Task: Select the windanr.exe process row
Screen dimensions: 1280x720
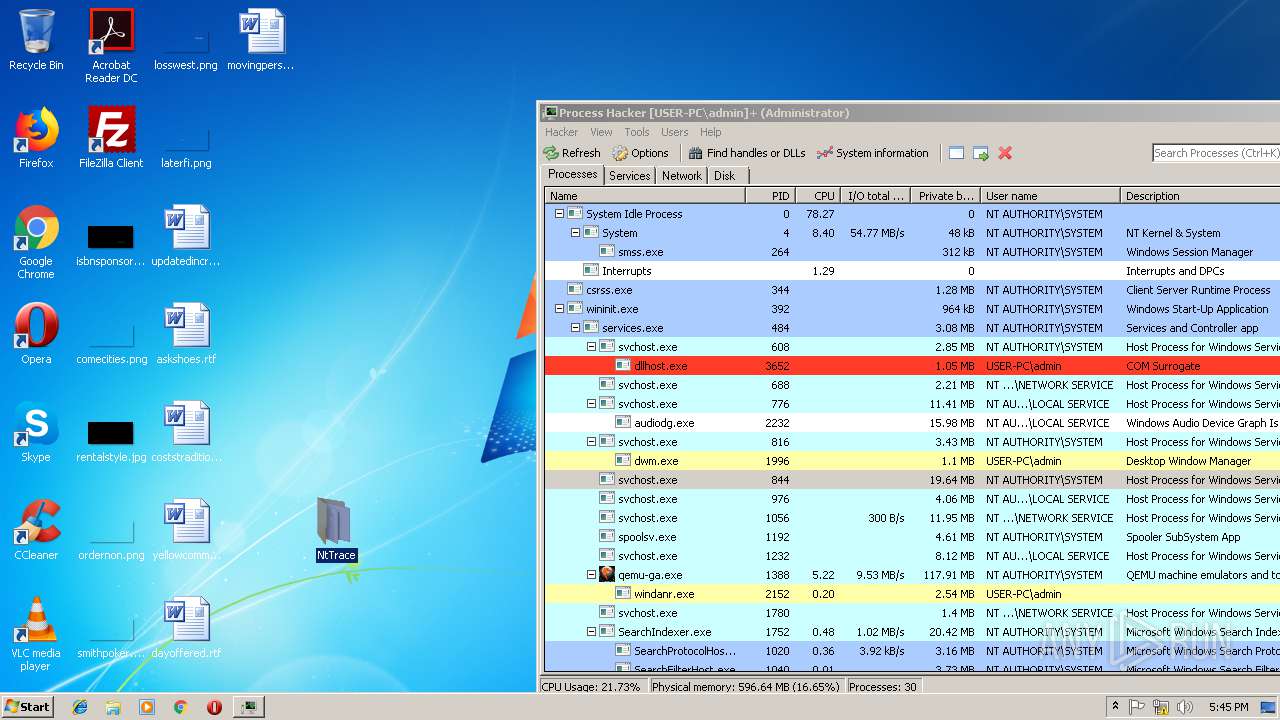Action: point(912,594)
